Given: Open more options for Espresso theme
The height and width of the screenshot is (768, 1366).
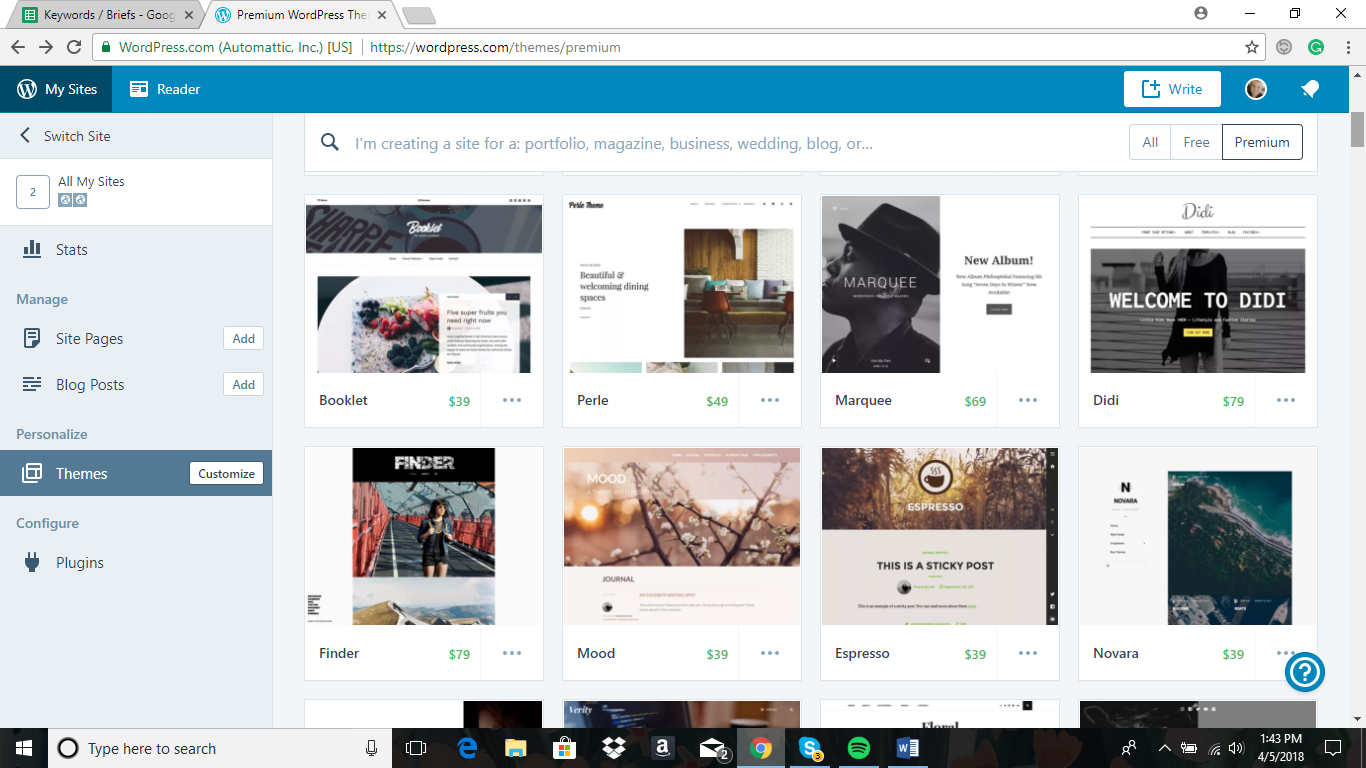Looking at the screenshot, I should (x=1028, y=653).
